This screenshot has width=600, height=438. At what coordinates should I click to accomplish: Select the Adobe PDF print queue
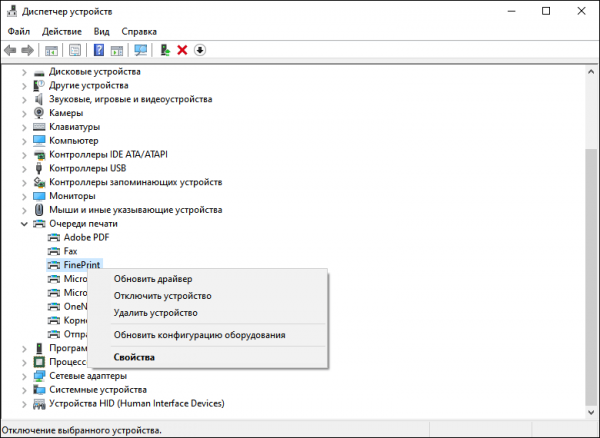86,238
